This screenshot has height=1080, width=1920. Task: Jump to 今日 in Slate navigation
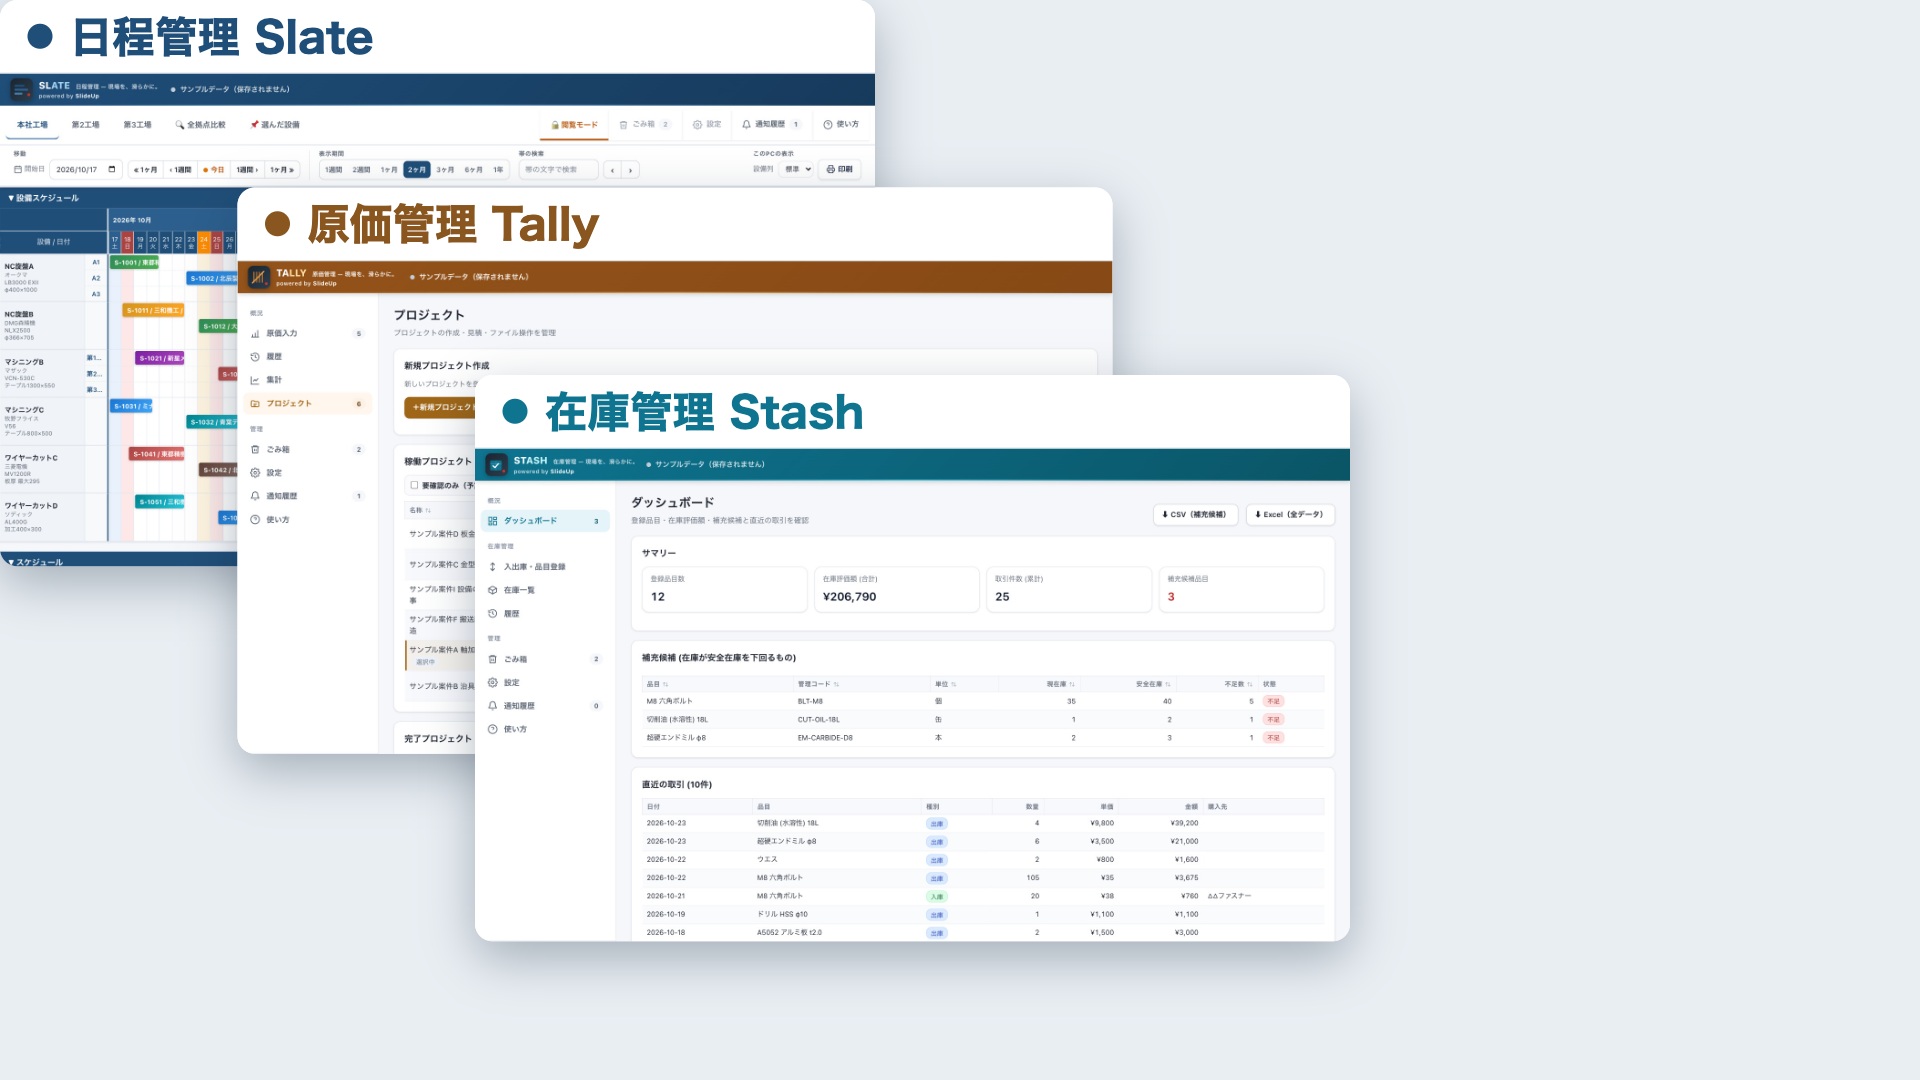pos(213,170)
